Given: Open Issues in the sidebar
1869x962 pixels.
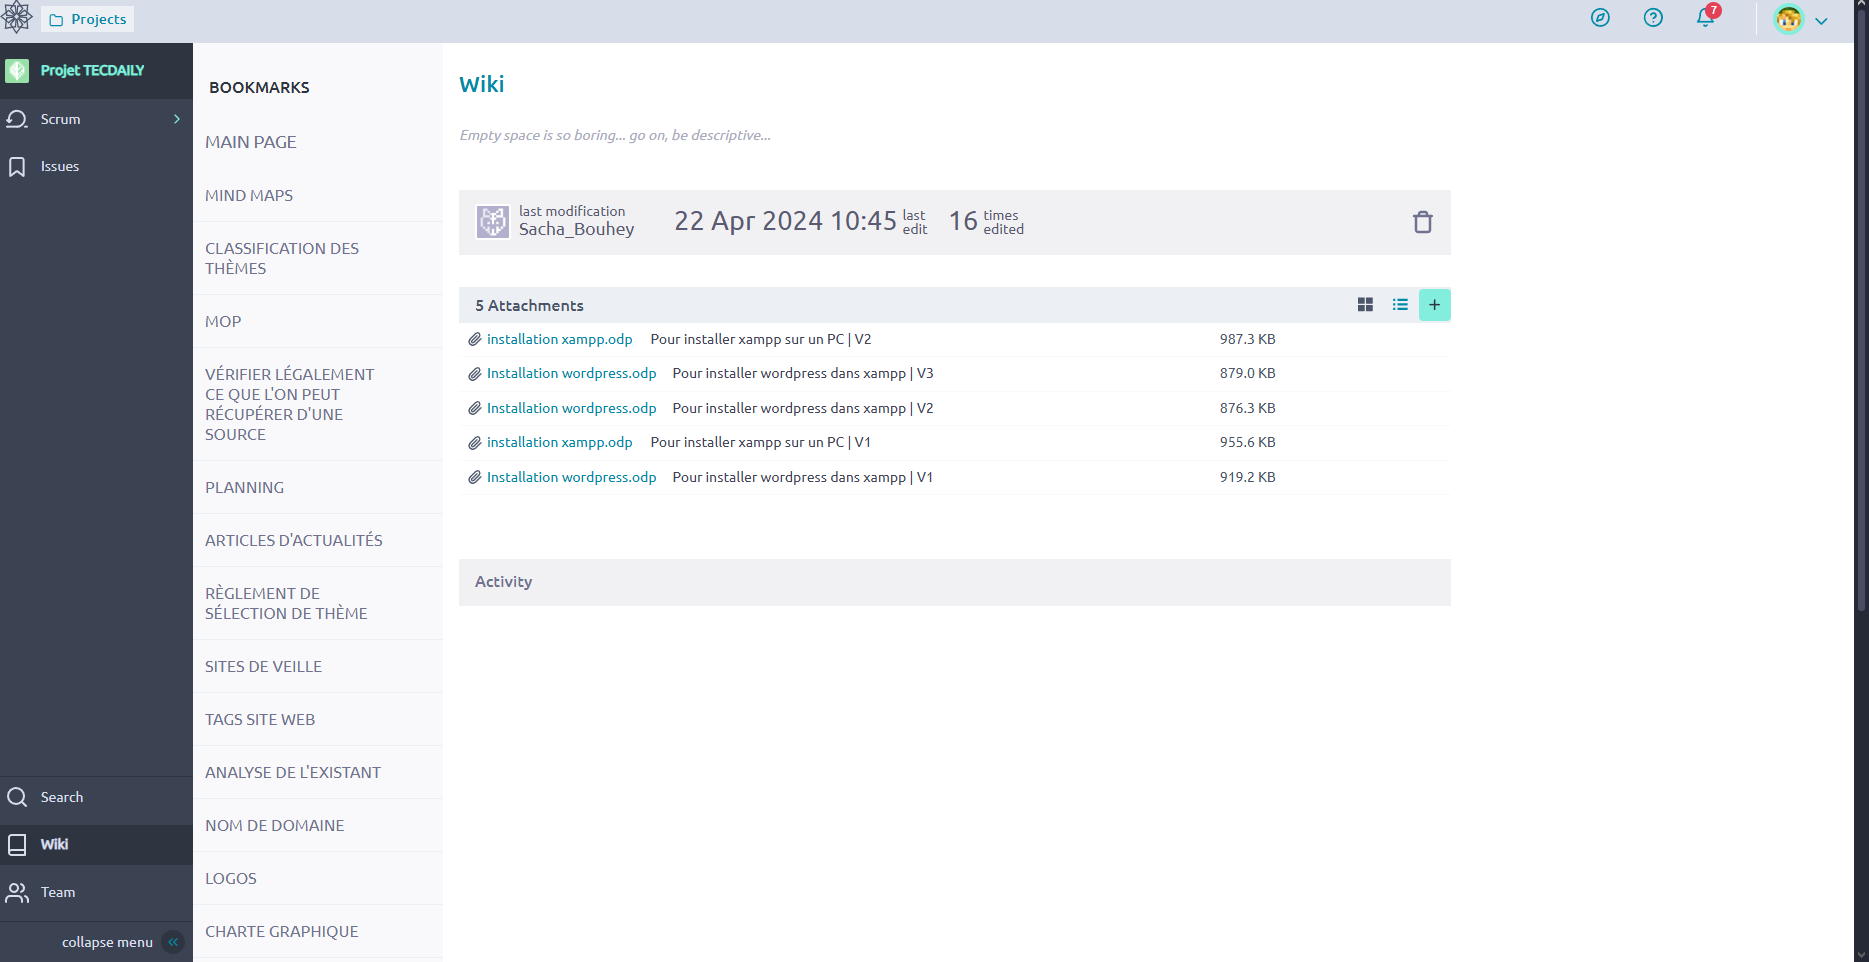Looking at the screenshot, I should (x=60, y=166).
